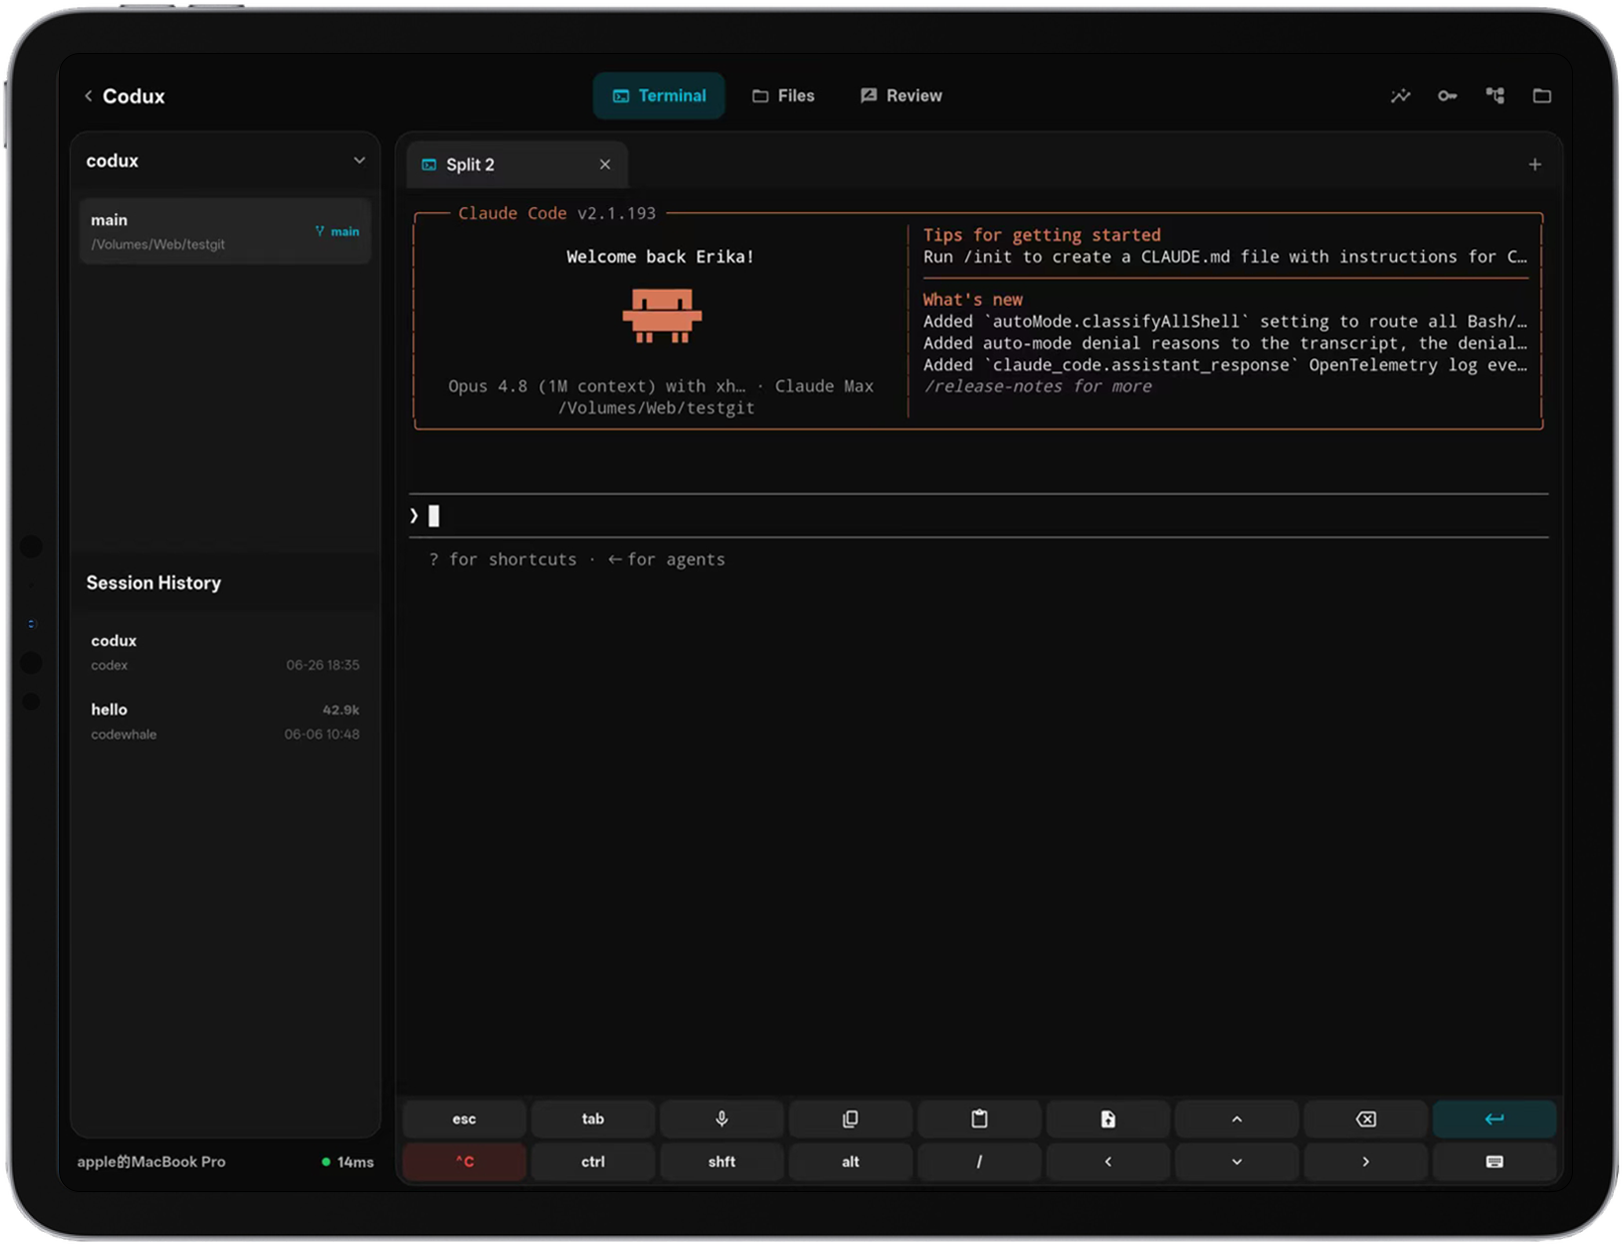This screenshot has width=1622, height=1245.
Task: Expand the codux project dropdown
Action: tap(359, 161)
